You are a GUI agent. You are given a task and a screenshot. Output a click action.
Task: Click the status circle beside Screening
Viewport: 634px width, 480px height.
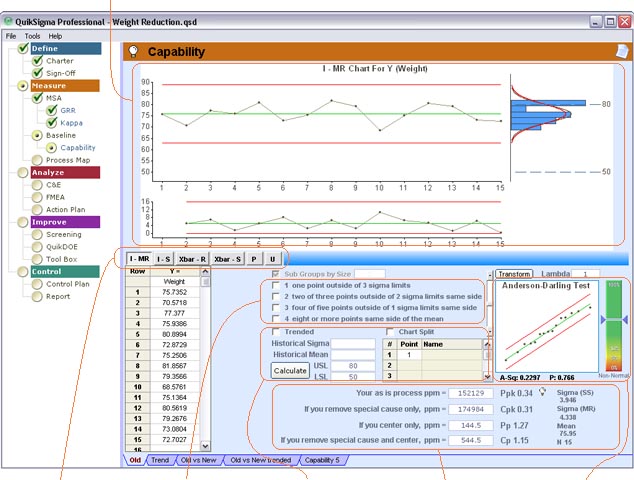[37, 235]
